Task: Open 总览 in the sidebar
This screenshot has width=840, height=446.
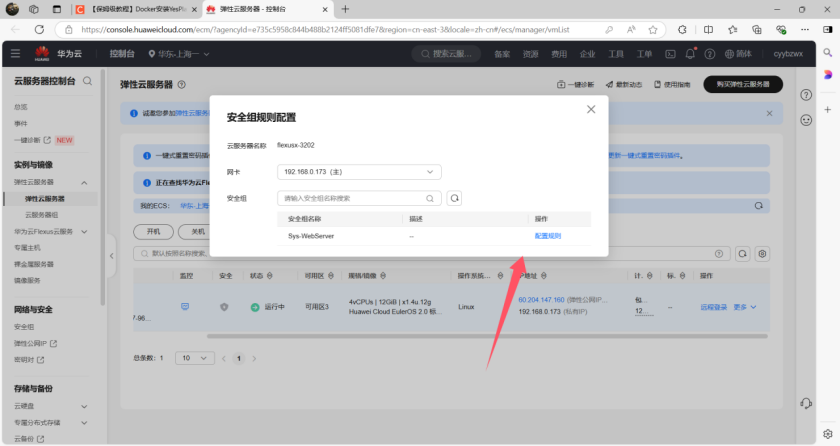Action: [x=20, y=107]
